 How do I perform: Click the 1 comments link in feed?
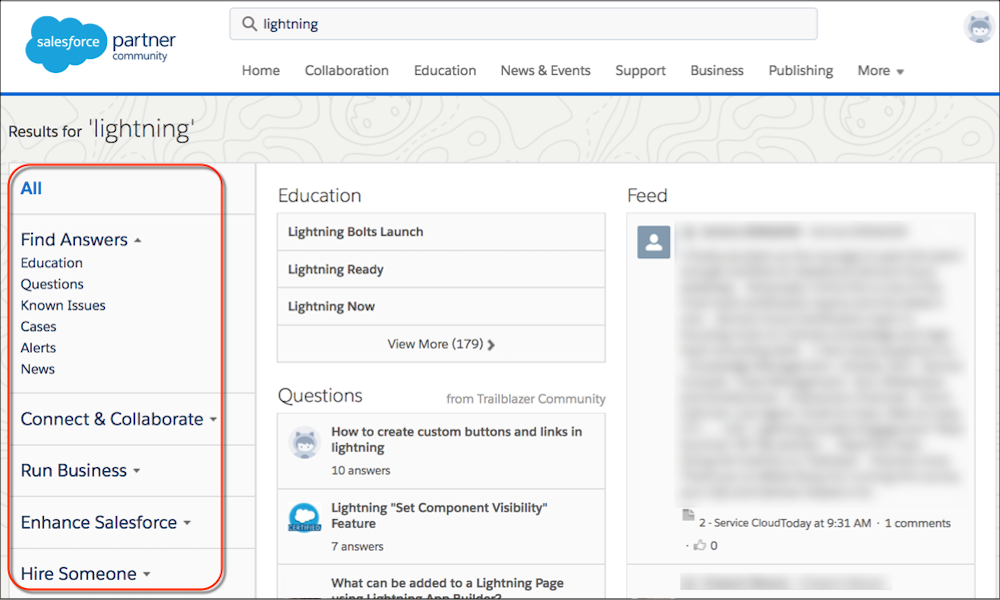coord(918,523)
